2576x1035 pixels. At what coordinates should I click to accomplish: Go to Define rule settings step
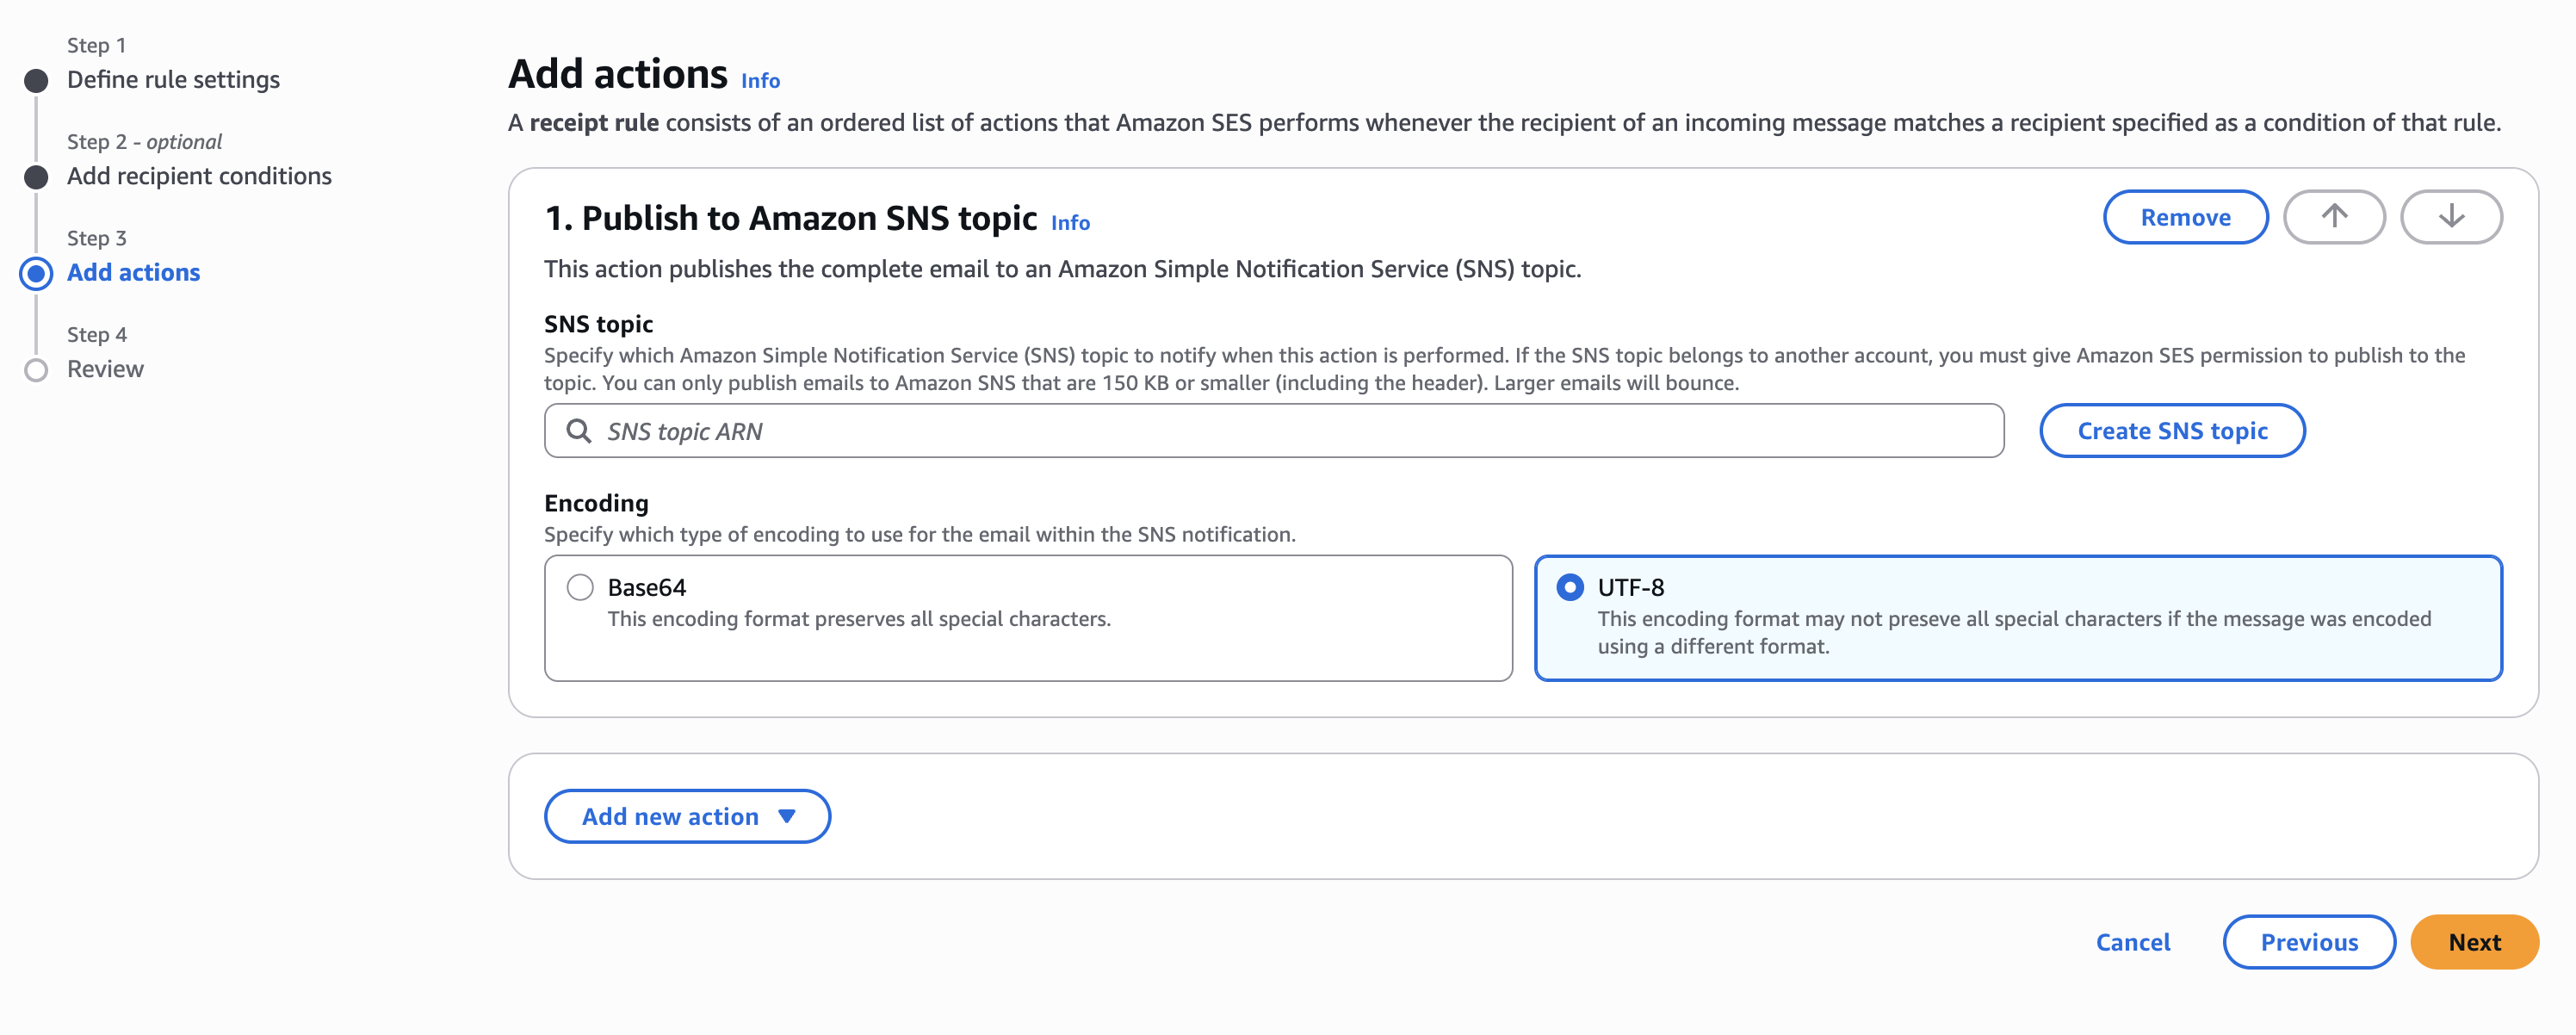[x=173, y=80]
